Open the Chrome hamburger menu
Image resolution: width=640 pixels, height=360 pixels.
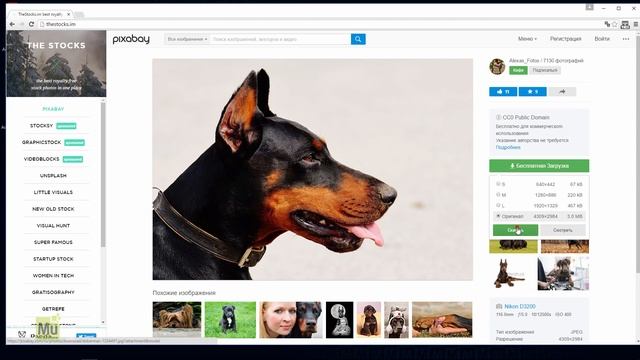636,24
